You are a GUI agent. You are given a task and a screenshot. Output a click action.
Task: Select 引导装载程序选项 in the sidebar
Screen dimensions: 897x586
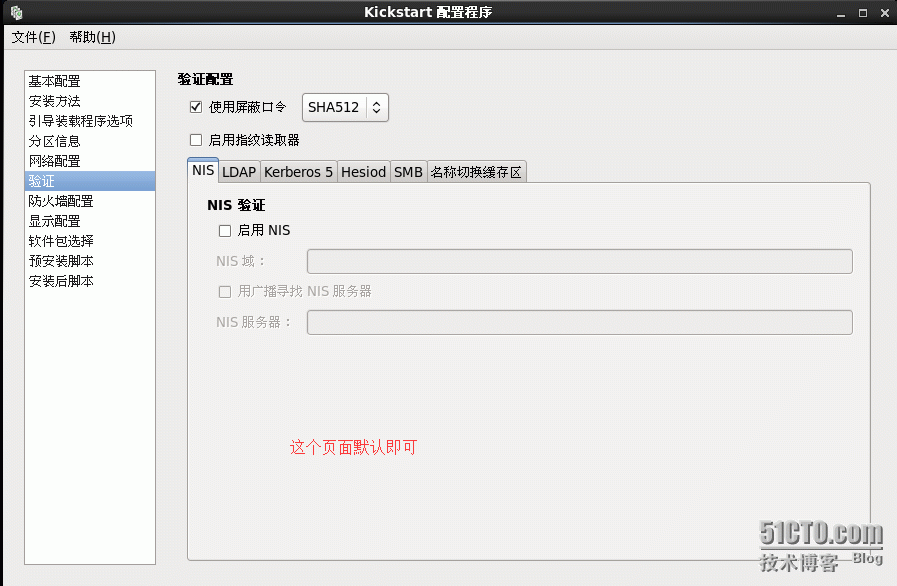(90, 121)
